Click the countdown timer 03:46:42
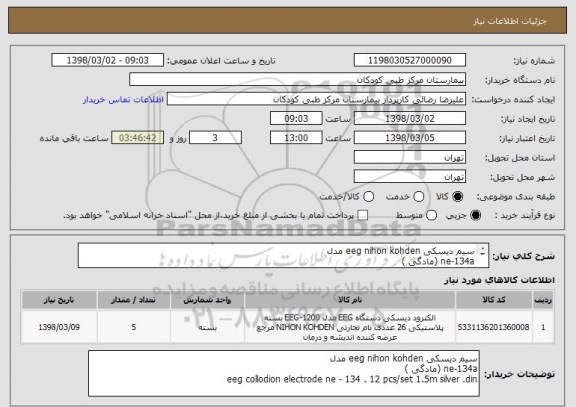The height and width of the screenshot is (407, 576). tap(138, 138)
